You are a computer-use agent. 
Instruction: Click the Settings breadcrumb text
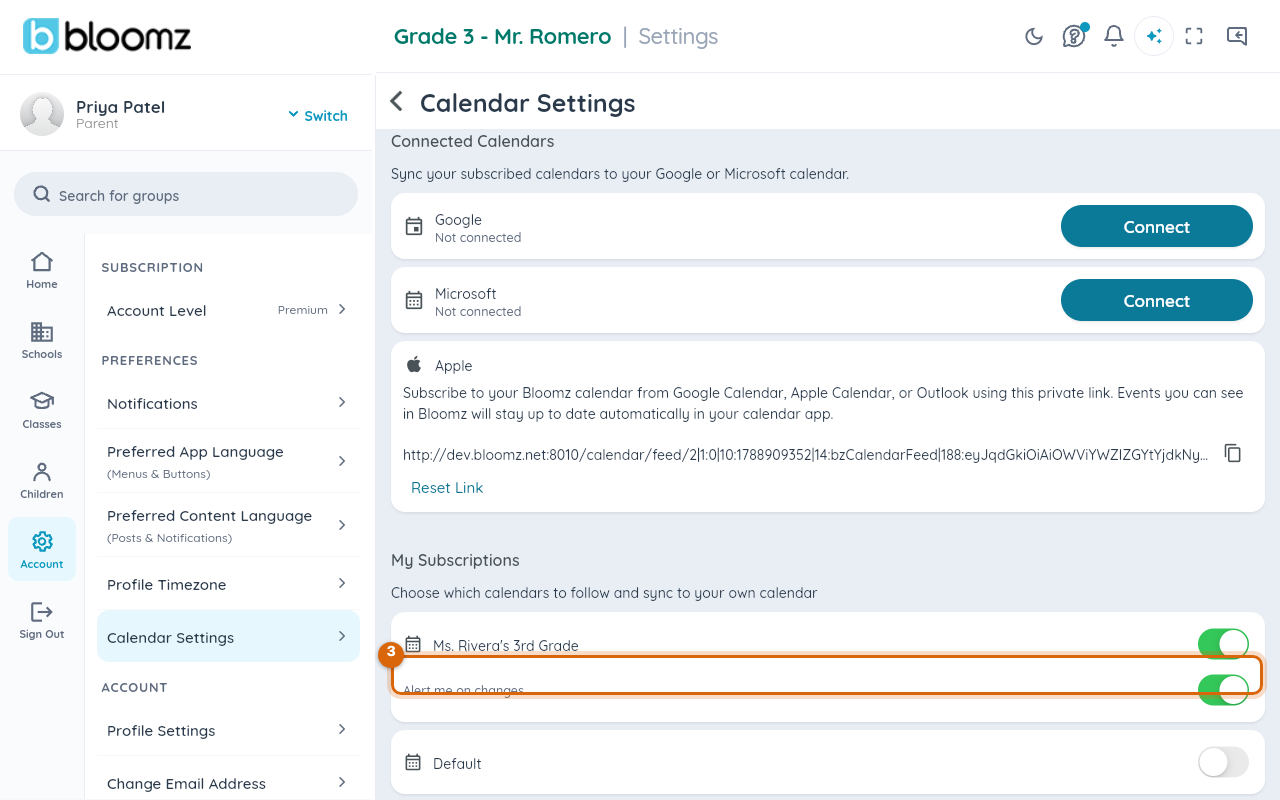tap(678, 36)
